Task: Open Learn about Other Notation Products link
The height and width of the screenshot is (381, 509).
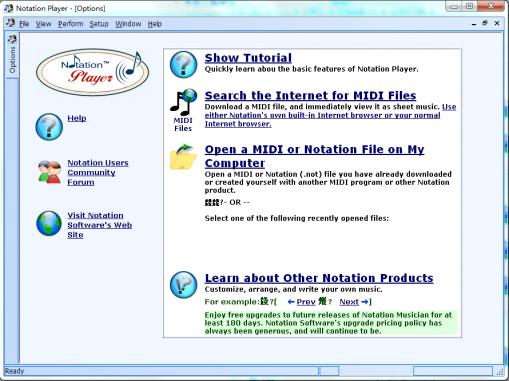Action: point(319,278)
